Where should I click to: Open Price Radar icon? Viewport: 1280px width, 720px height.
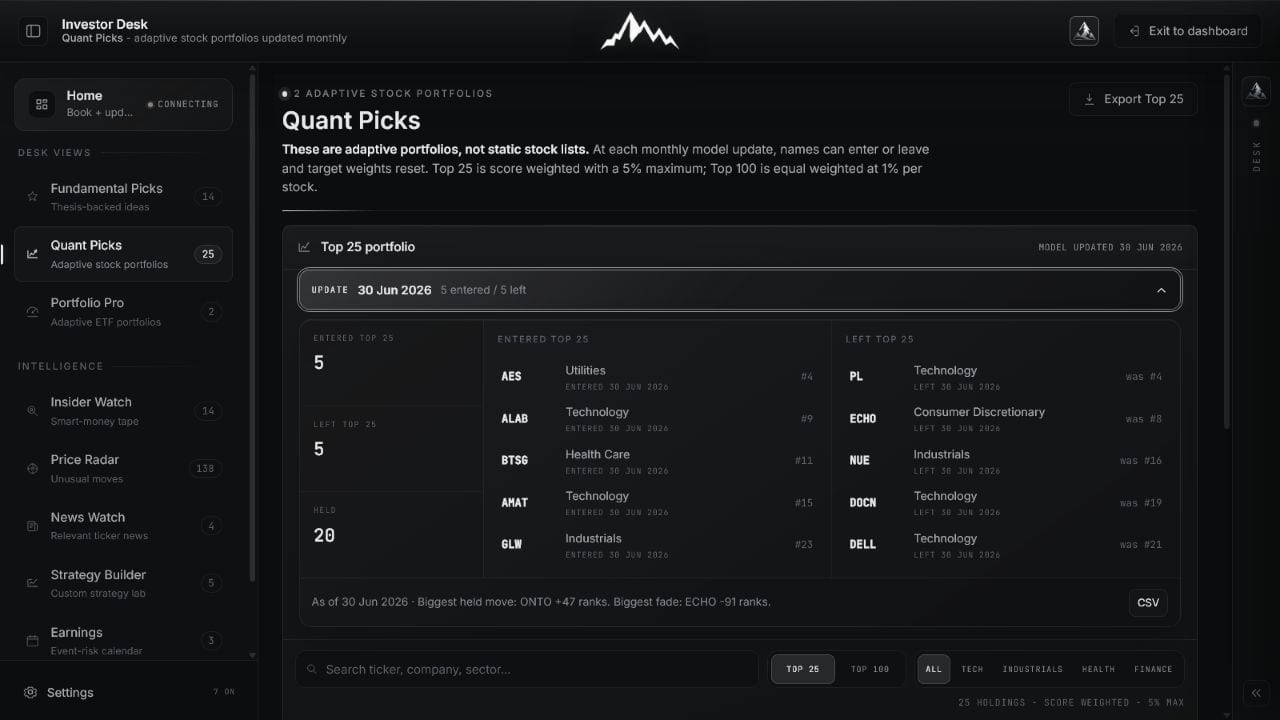click(32, 468)
